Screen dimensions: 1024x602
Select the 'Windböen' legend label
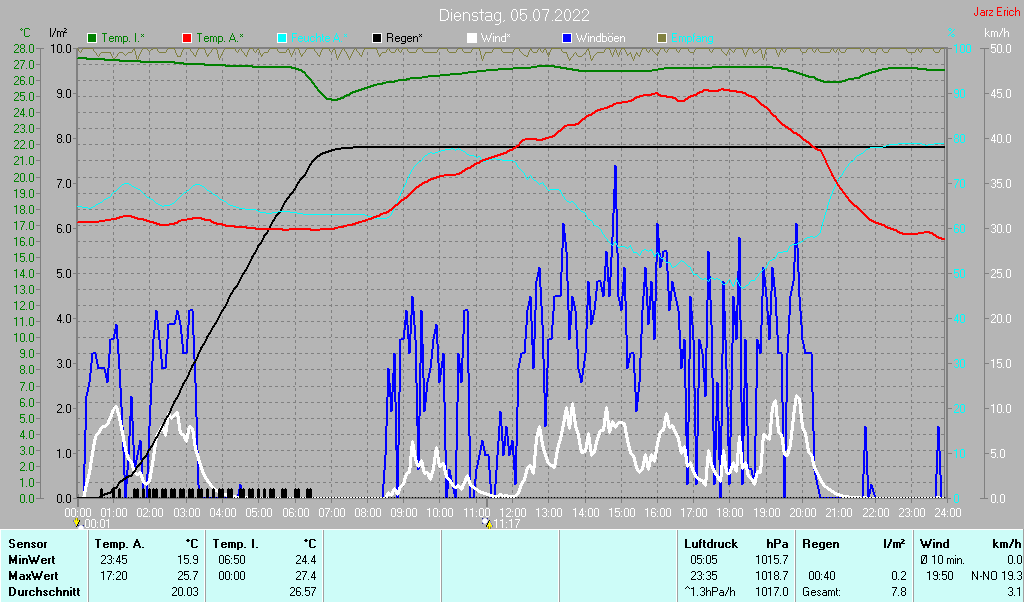click(x=600, y=39)
